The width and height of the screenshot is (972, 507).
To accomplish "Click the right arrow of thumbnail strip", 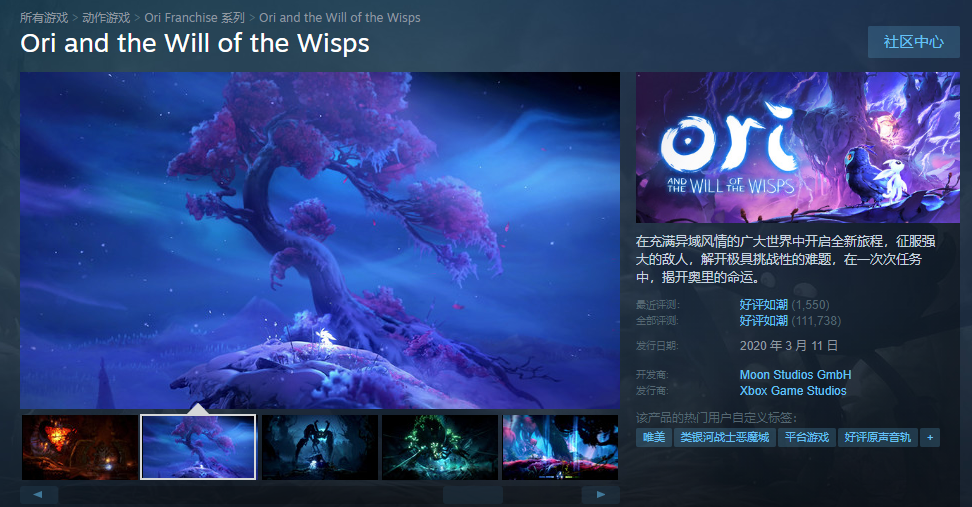I will point(601,495).
